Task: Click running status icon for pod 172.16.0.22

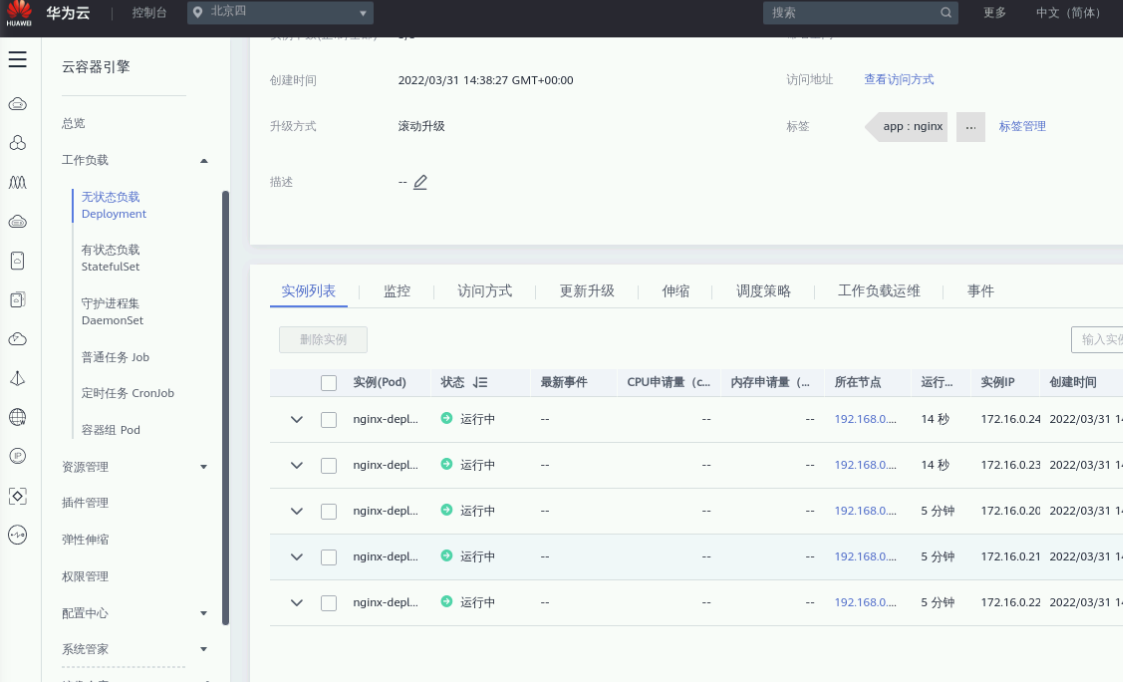Action: pos(446,602)
